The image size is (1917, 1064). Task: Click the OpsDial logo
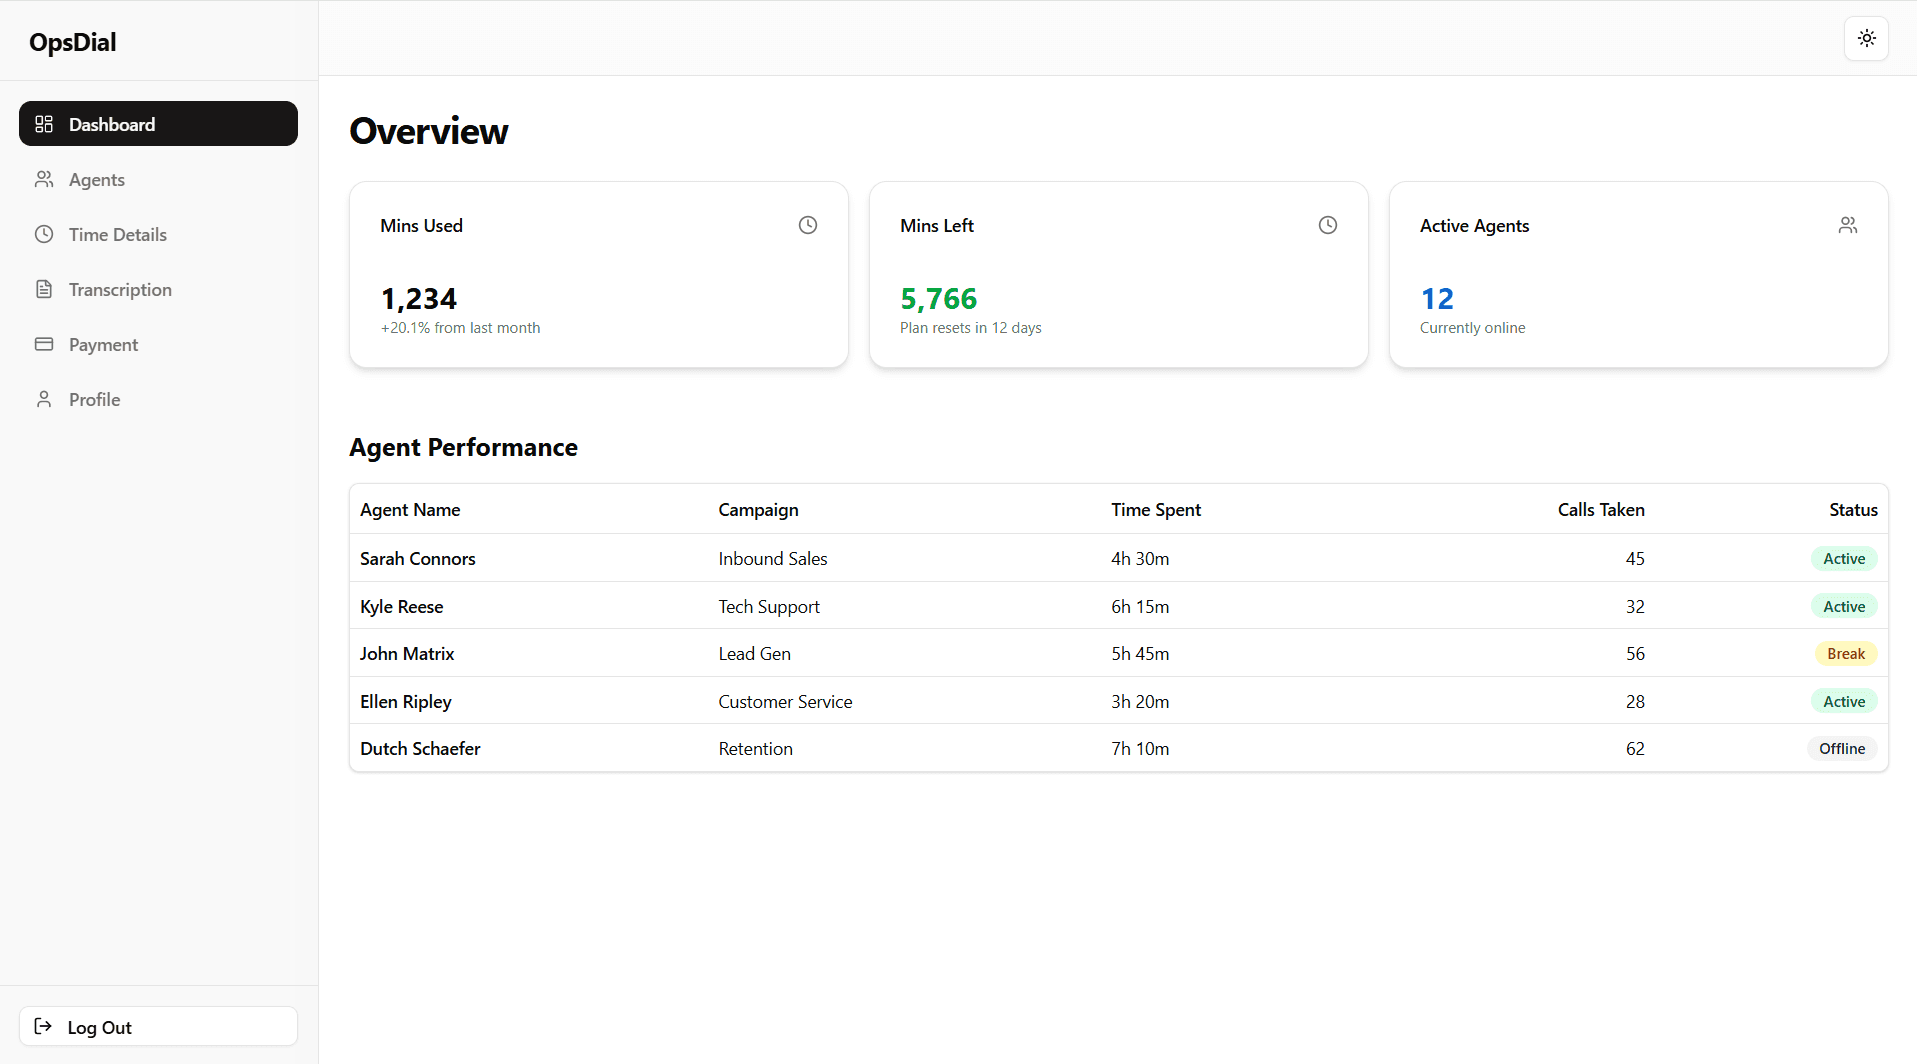[x=71, y=41]
